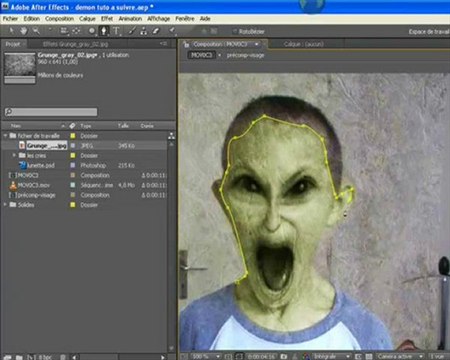
Task: Select the Brush tool
Action: point(132,31)
